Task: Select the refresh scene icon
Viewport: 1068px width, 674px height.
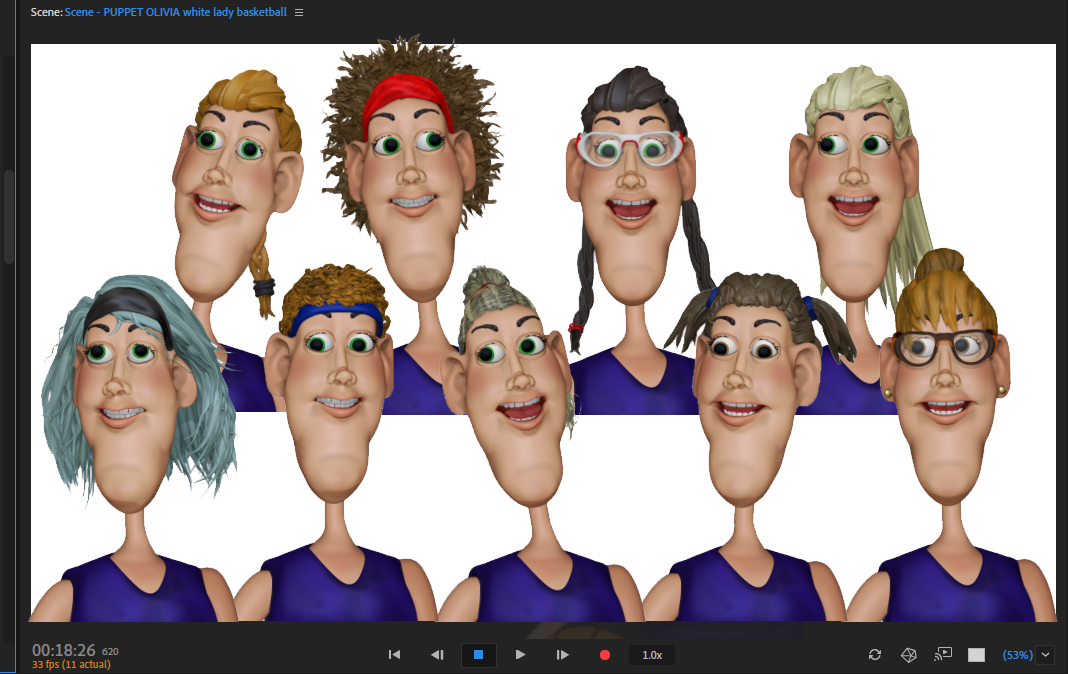Action: click(x=875, y=655)
